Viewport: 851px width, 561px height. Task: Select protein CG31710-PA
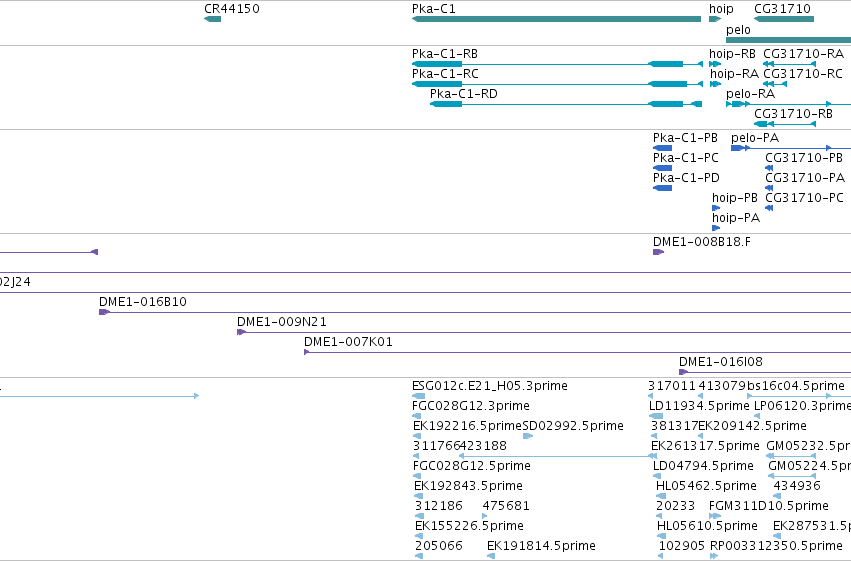769,188
